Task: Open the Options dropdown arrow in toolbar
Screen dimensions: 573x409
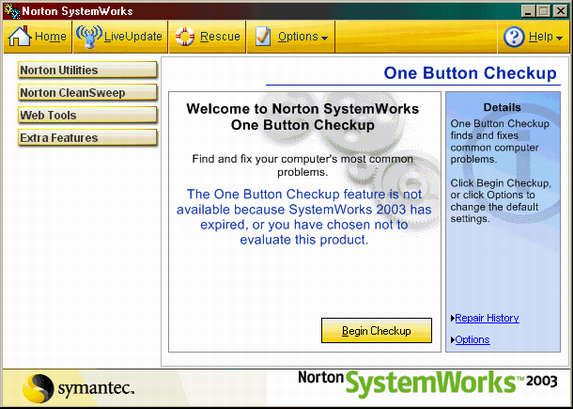Action: [x=324, y=38]
